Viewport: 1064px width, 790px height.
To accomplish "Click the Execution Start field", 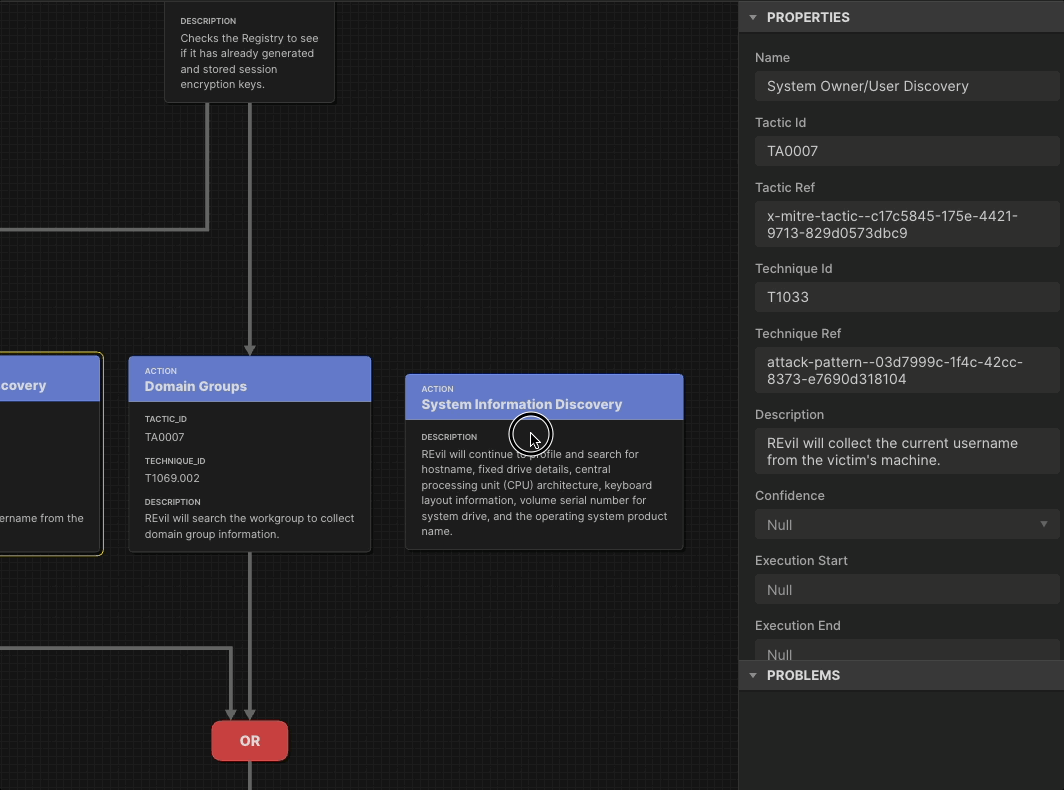I will click(x=907, y=589).
